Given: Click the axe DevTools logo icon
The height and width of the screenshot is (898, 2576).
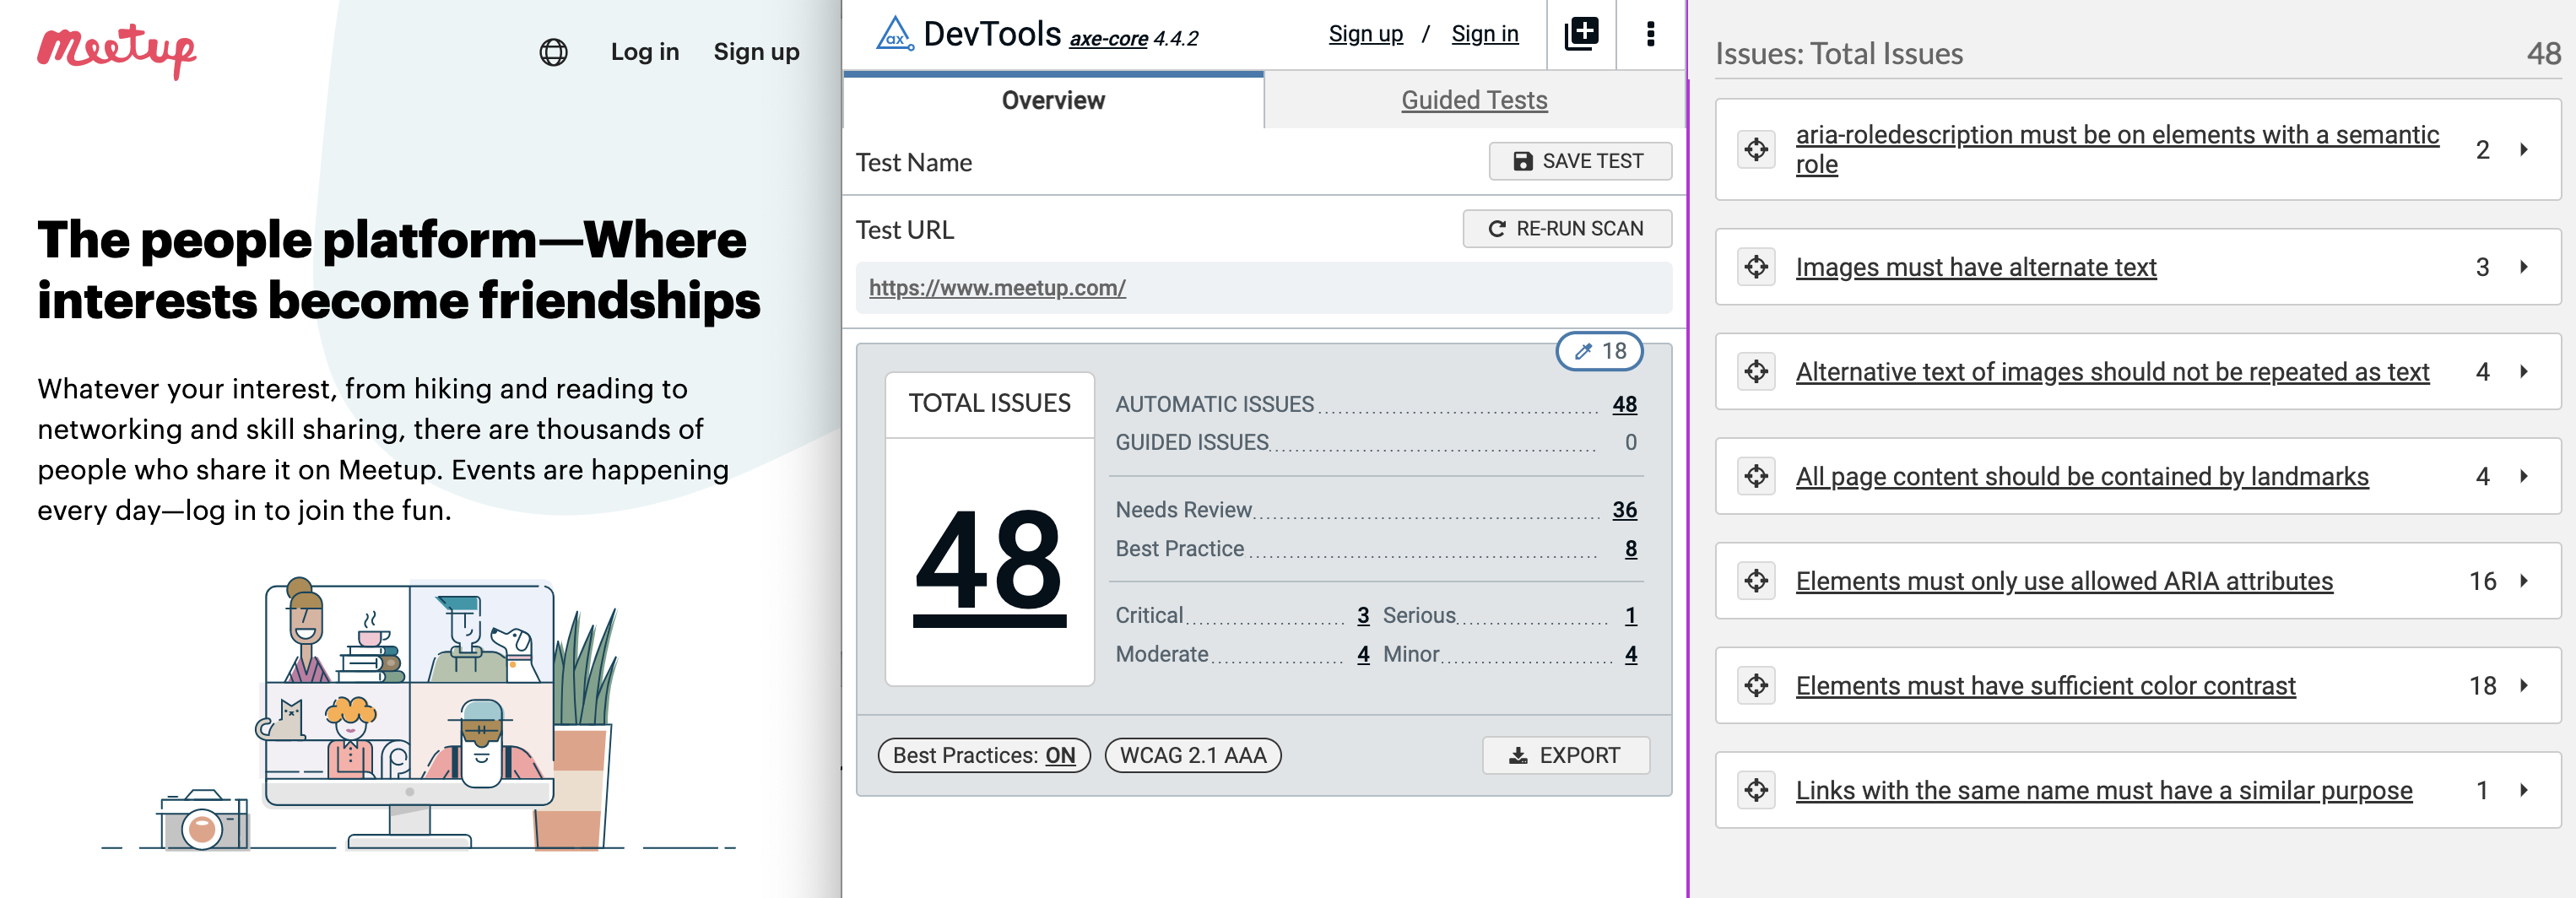Looking at the screenshot, I should pos(894,34).
